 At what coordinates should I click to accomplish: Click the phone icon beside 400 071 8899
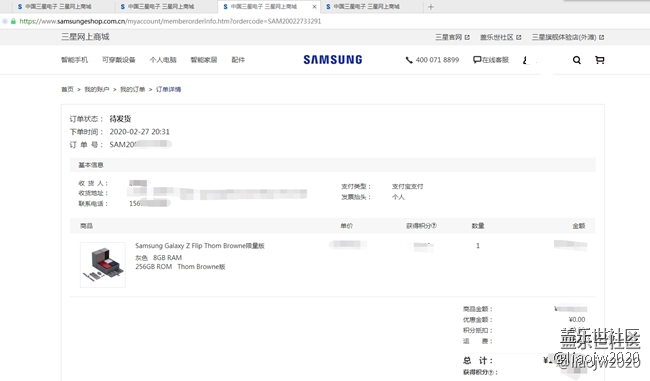pos(409,60)
